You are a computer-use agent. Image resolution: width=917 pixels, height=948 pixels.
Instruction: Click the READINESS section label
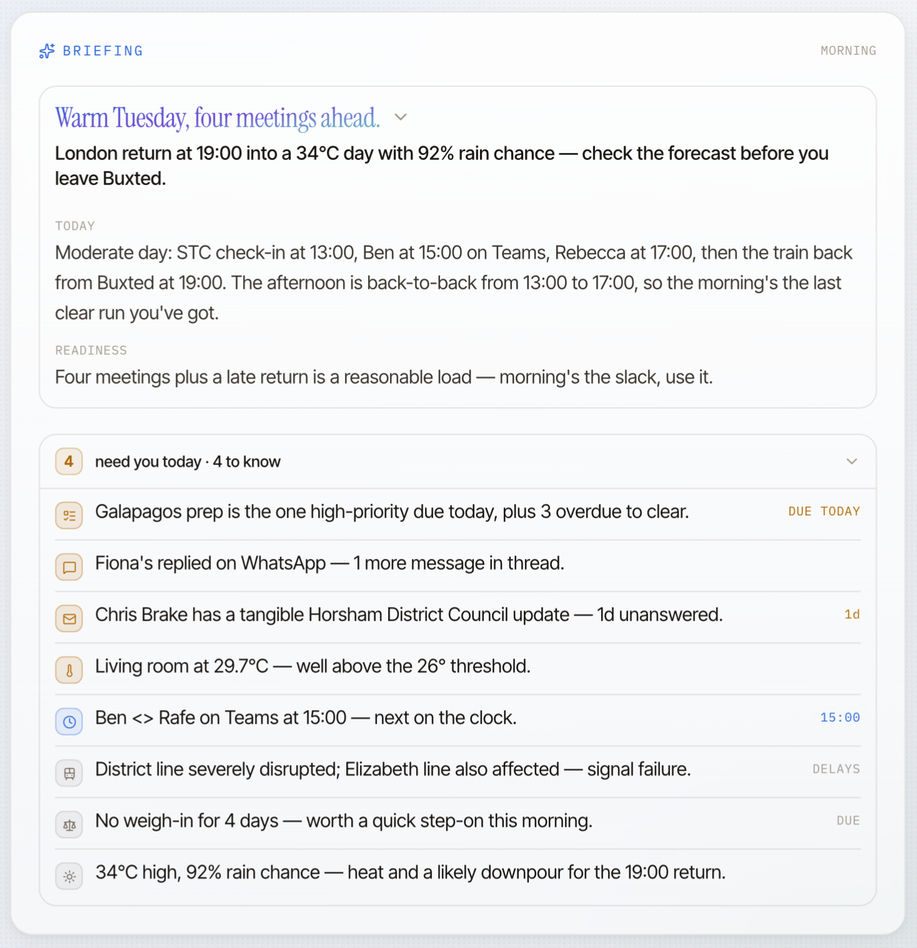tap(91, 351)
